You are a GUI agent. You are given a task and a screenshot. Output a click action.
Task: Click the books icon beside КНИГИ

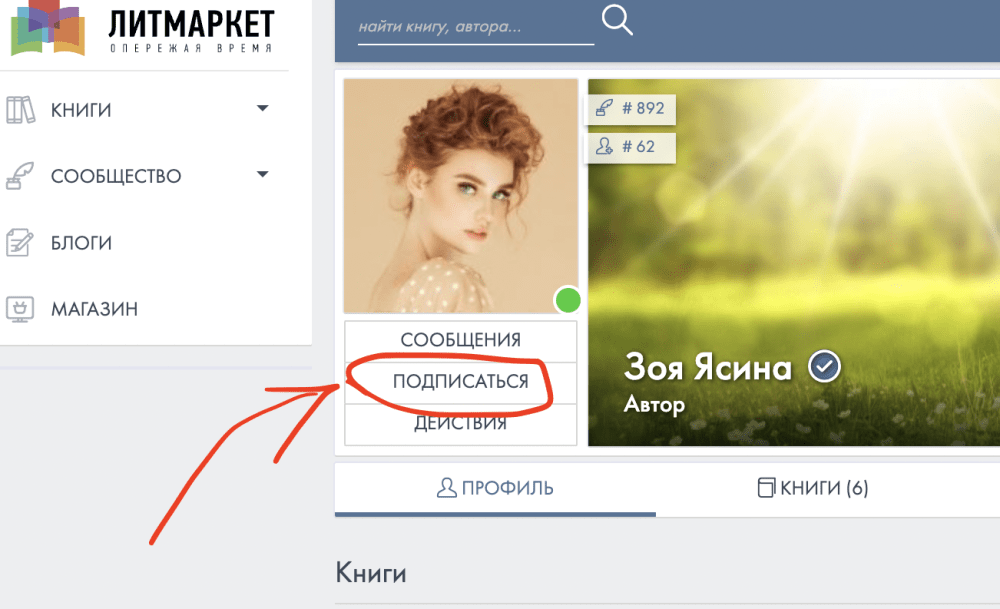tap(20, 110)
